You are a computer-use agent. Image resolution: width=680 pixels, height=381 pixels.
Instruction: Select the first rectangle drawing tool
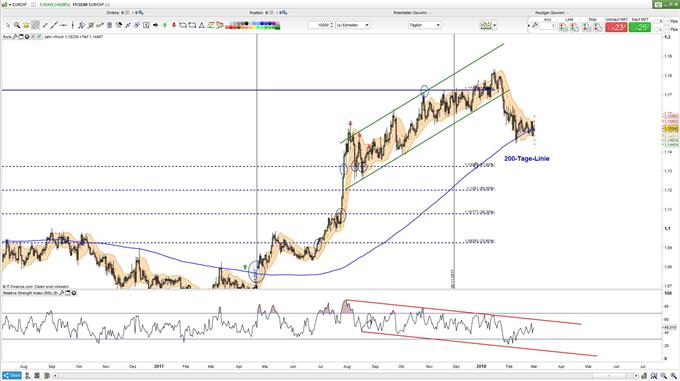pos(183,25)
